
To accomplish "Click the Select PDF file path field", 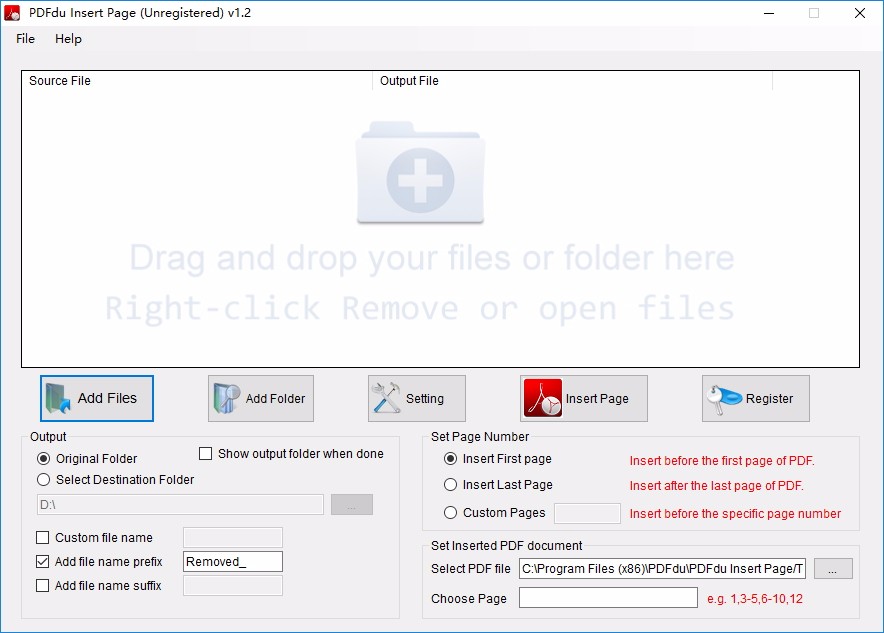I will tap(662, 568).
